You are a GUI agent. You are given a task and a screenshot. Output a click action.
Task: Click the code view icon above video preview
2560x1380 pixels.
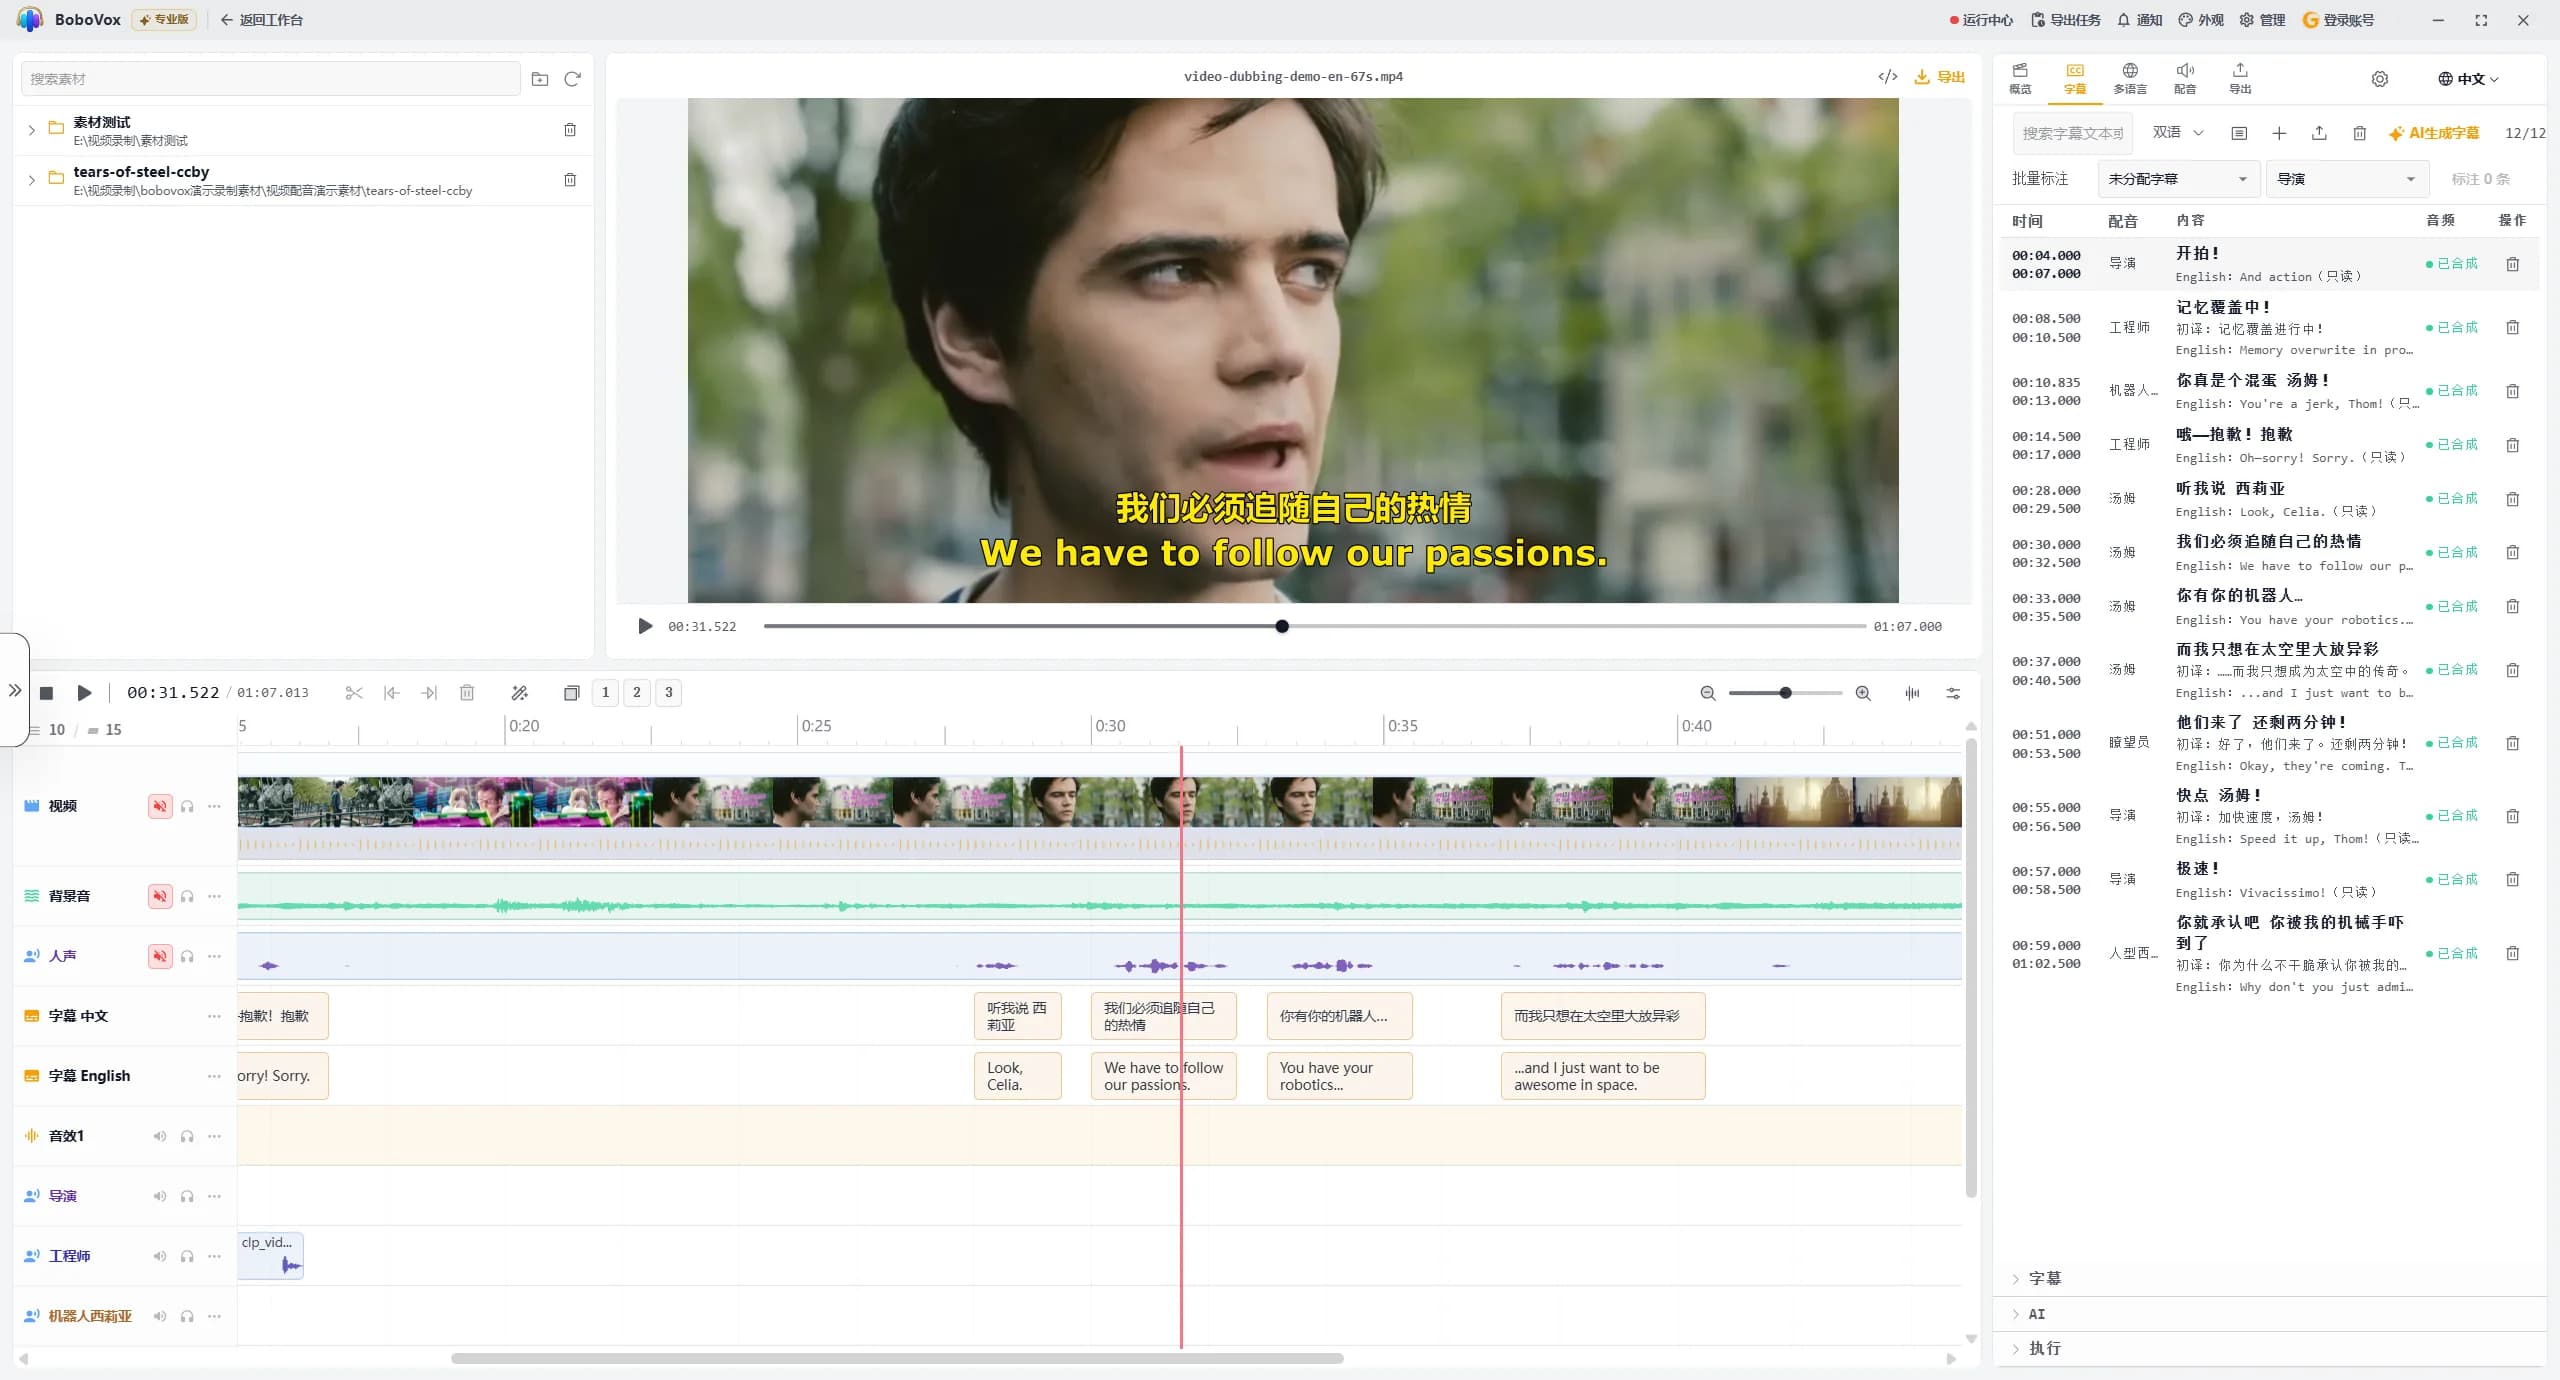click(x=1887, y=77)
